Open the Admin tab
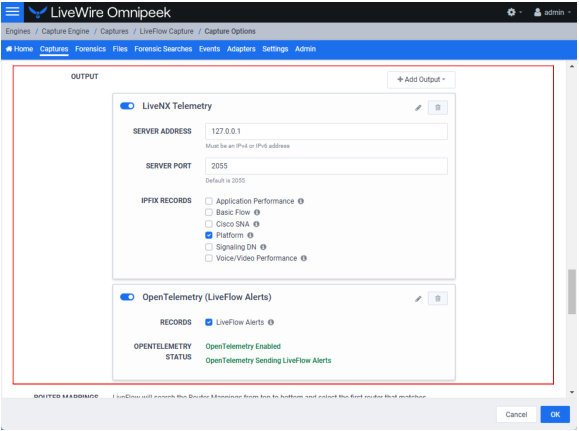The width and height of the screenshot is (579, 431). (305, 49)
